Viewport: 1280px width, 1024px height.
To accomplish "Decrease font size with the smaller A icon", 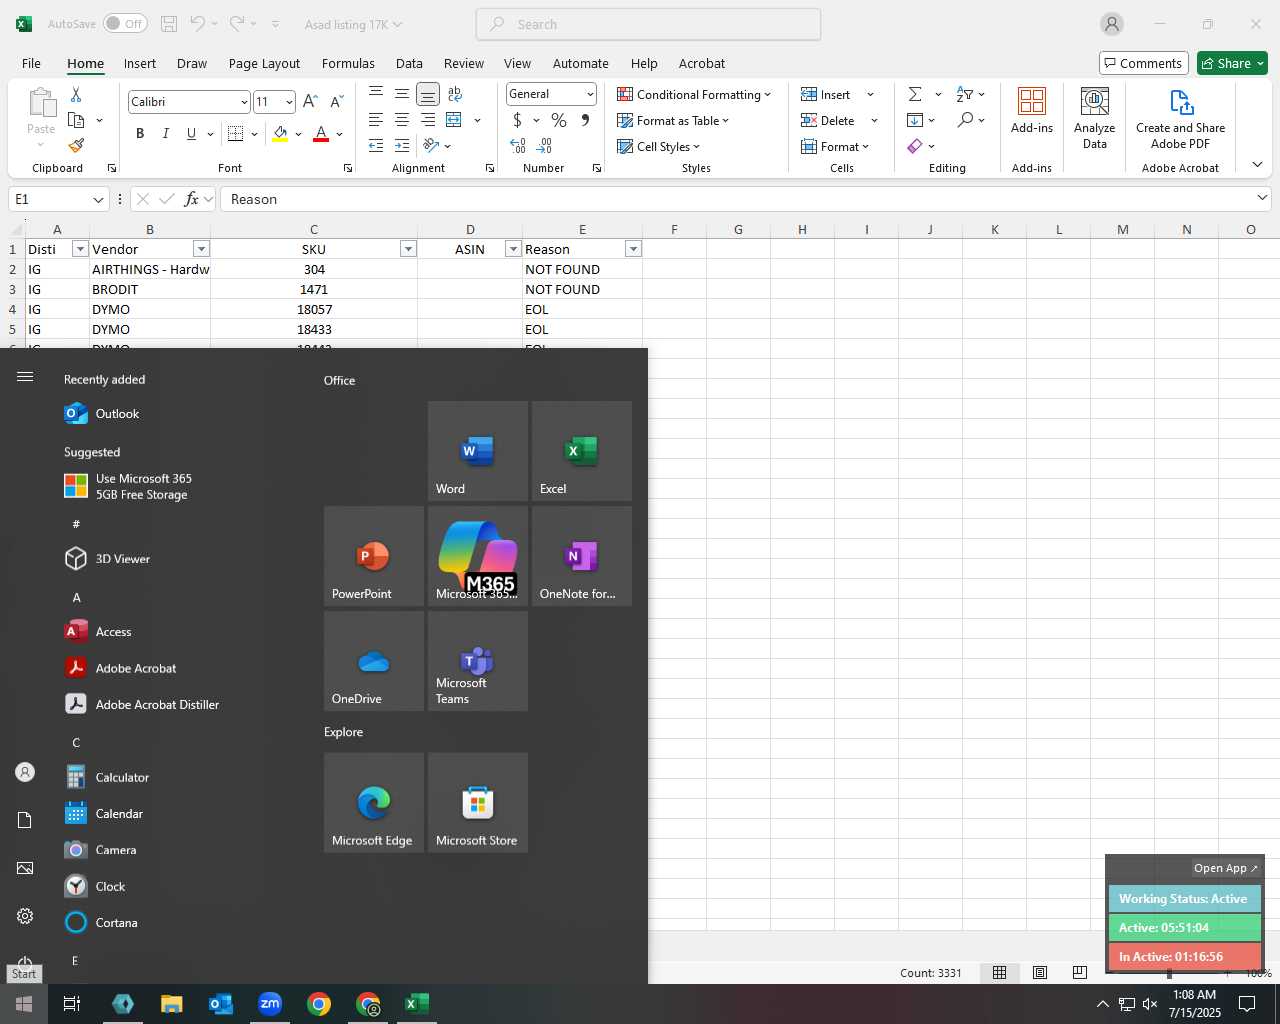I will [336, 101].
